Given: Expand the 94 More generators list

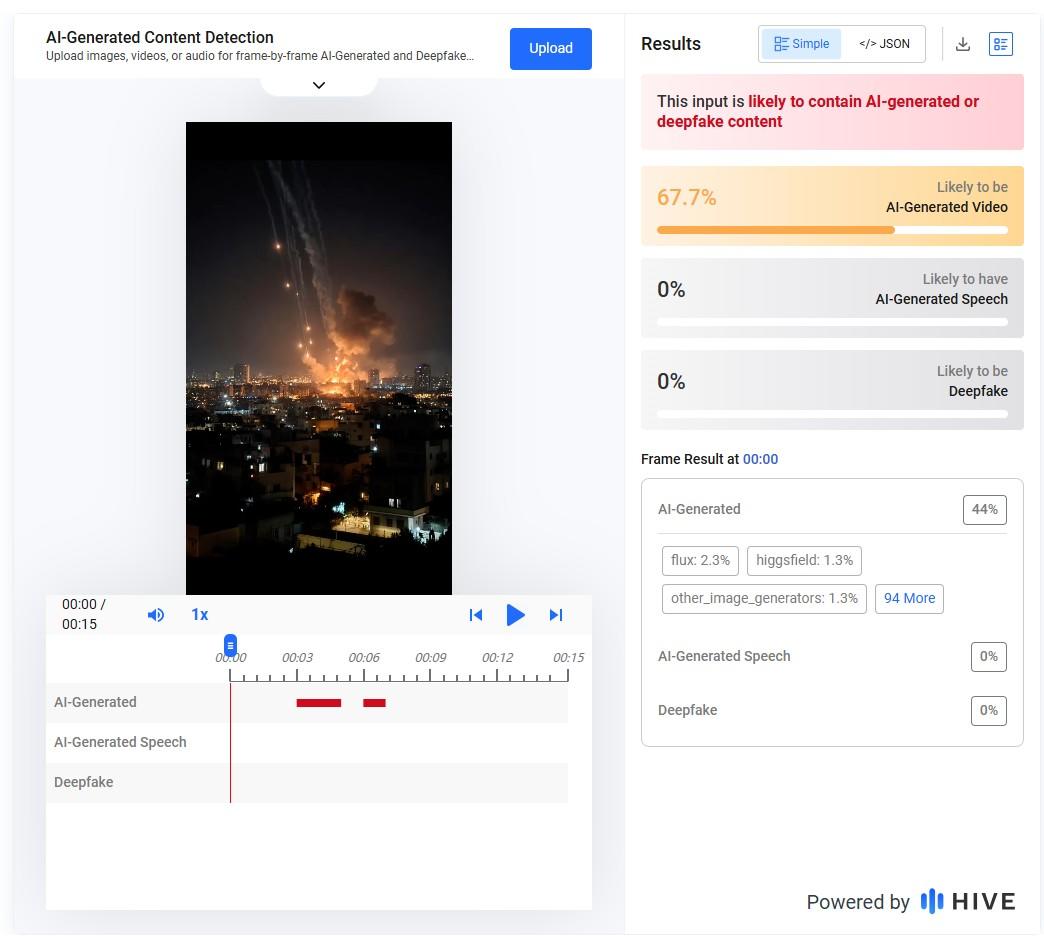Looking at the screenshot, I should (909, 598).
